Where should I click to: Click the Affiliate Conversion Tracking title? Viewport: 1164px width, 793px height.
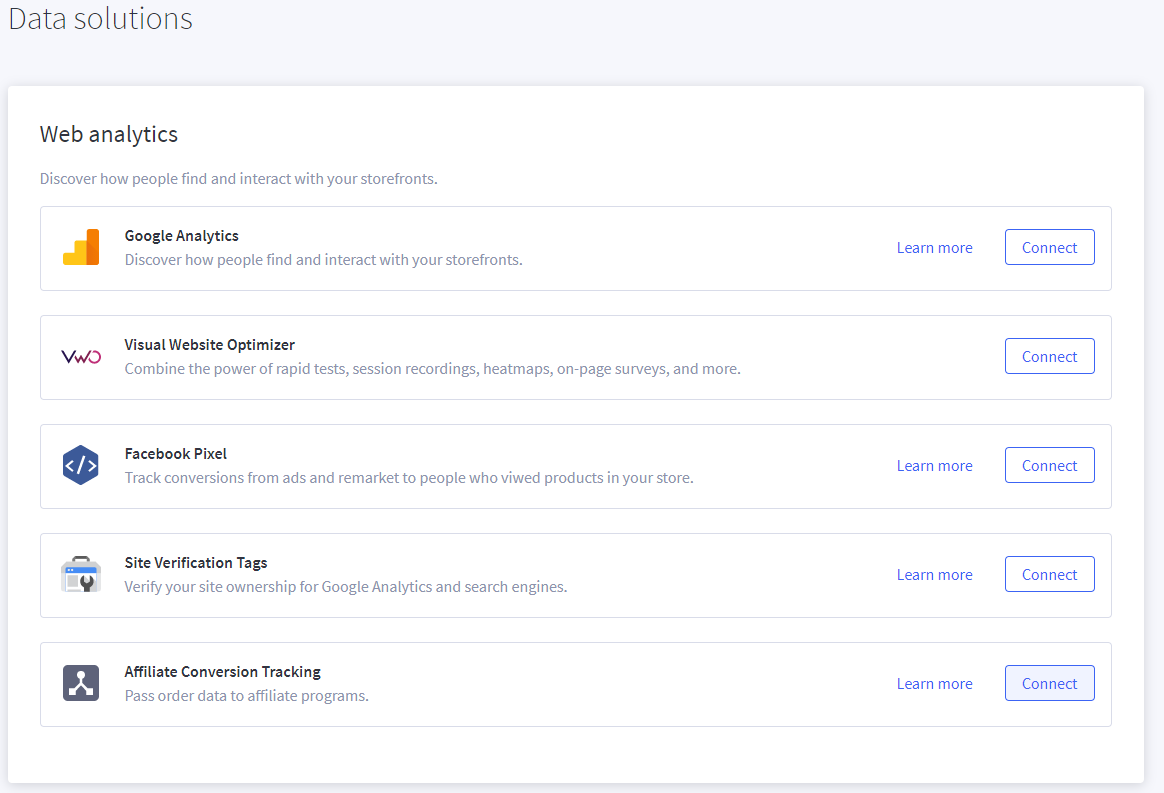tap(222, 672)
